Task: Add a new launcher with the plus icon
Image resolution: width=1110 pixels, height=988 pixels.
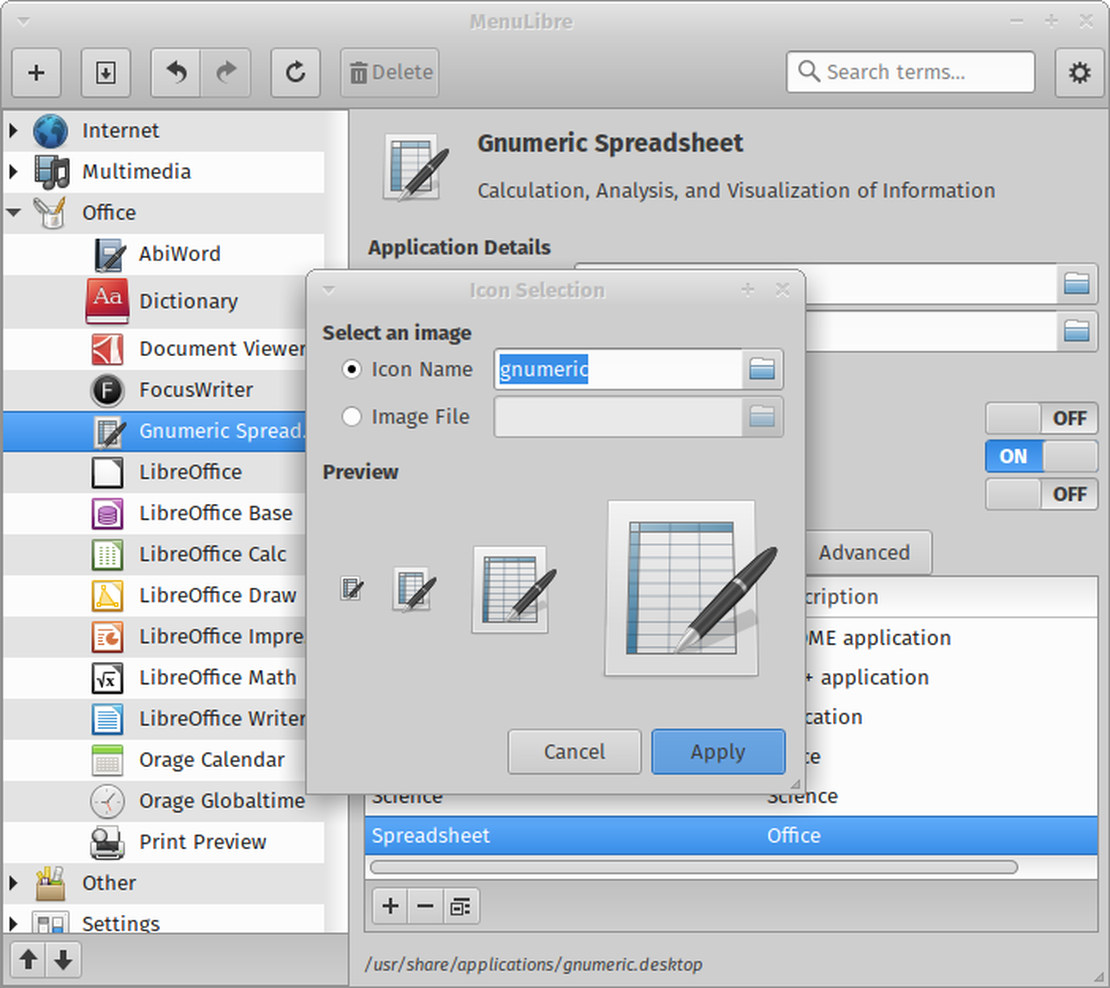Action: pos(36,72)
